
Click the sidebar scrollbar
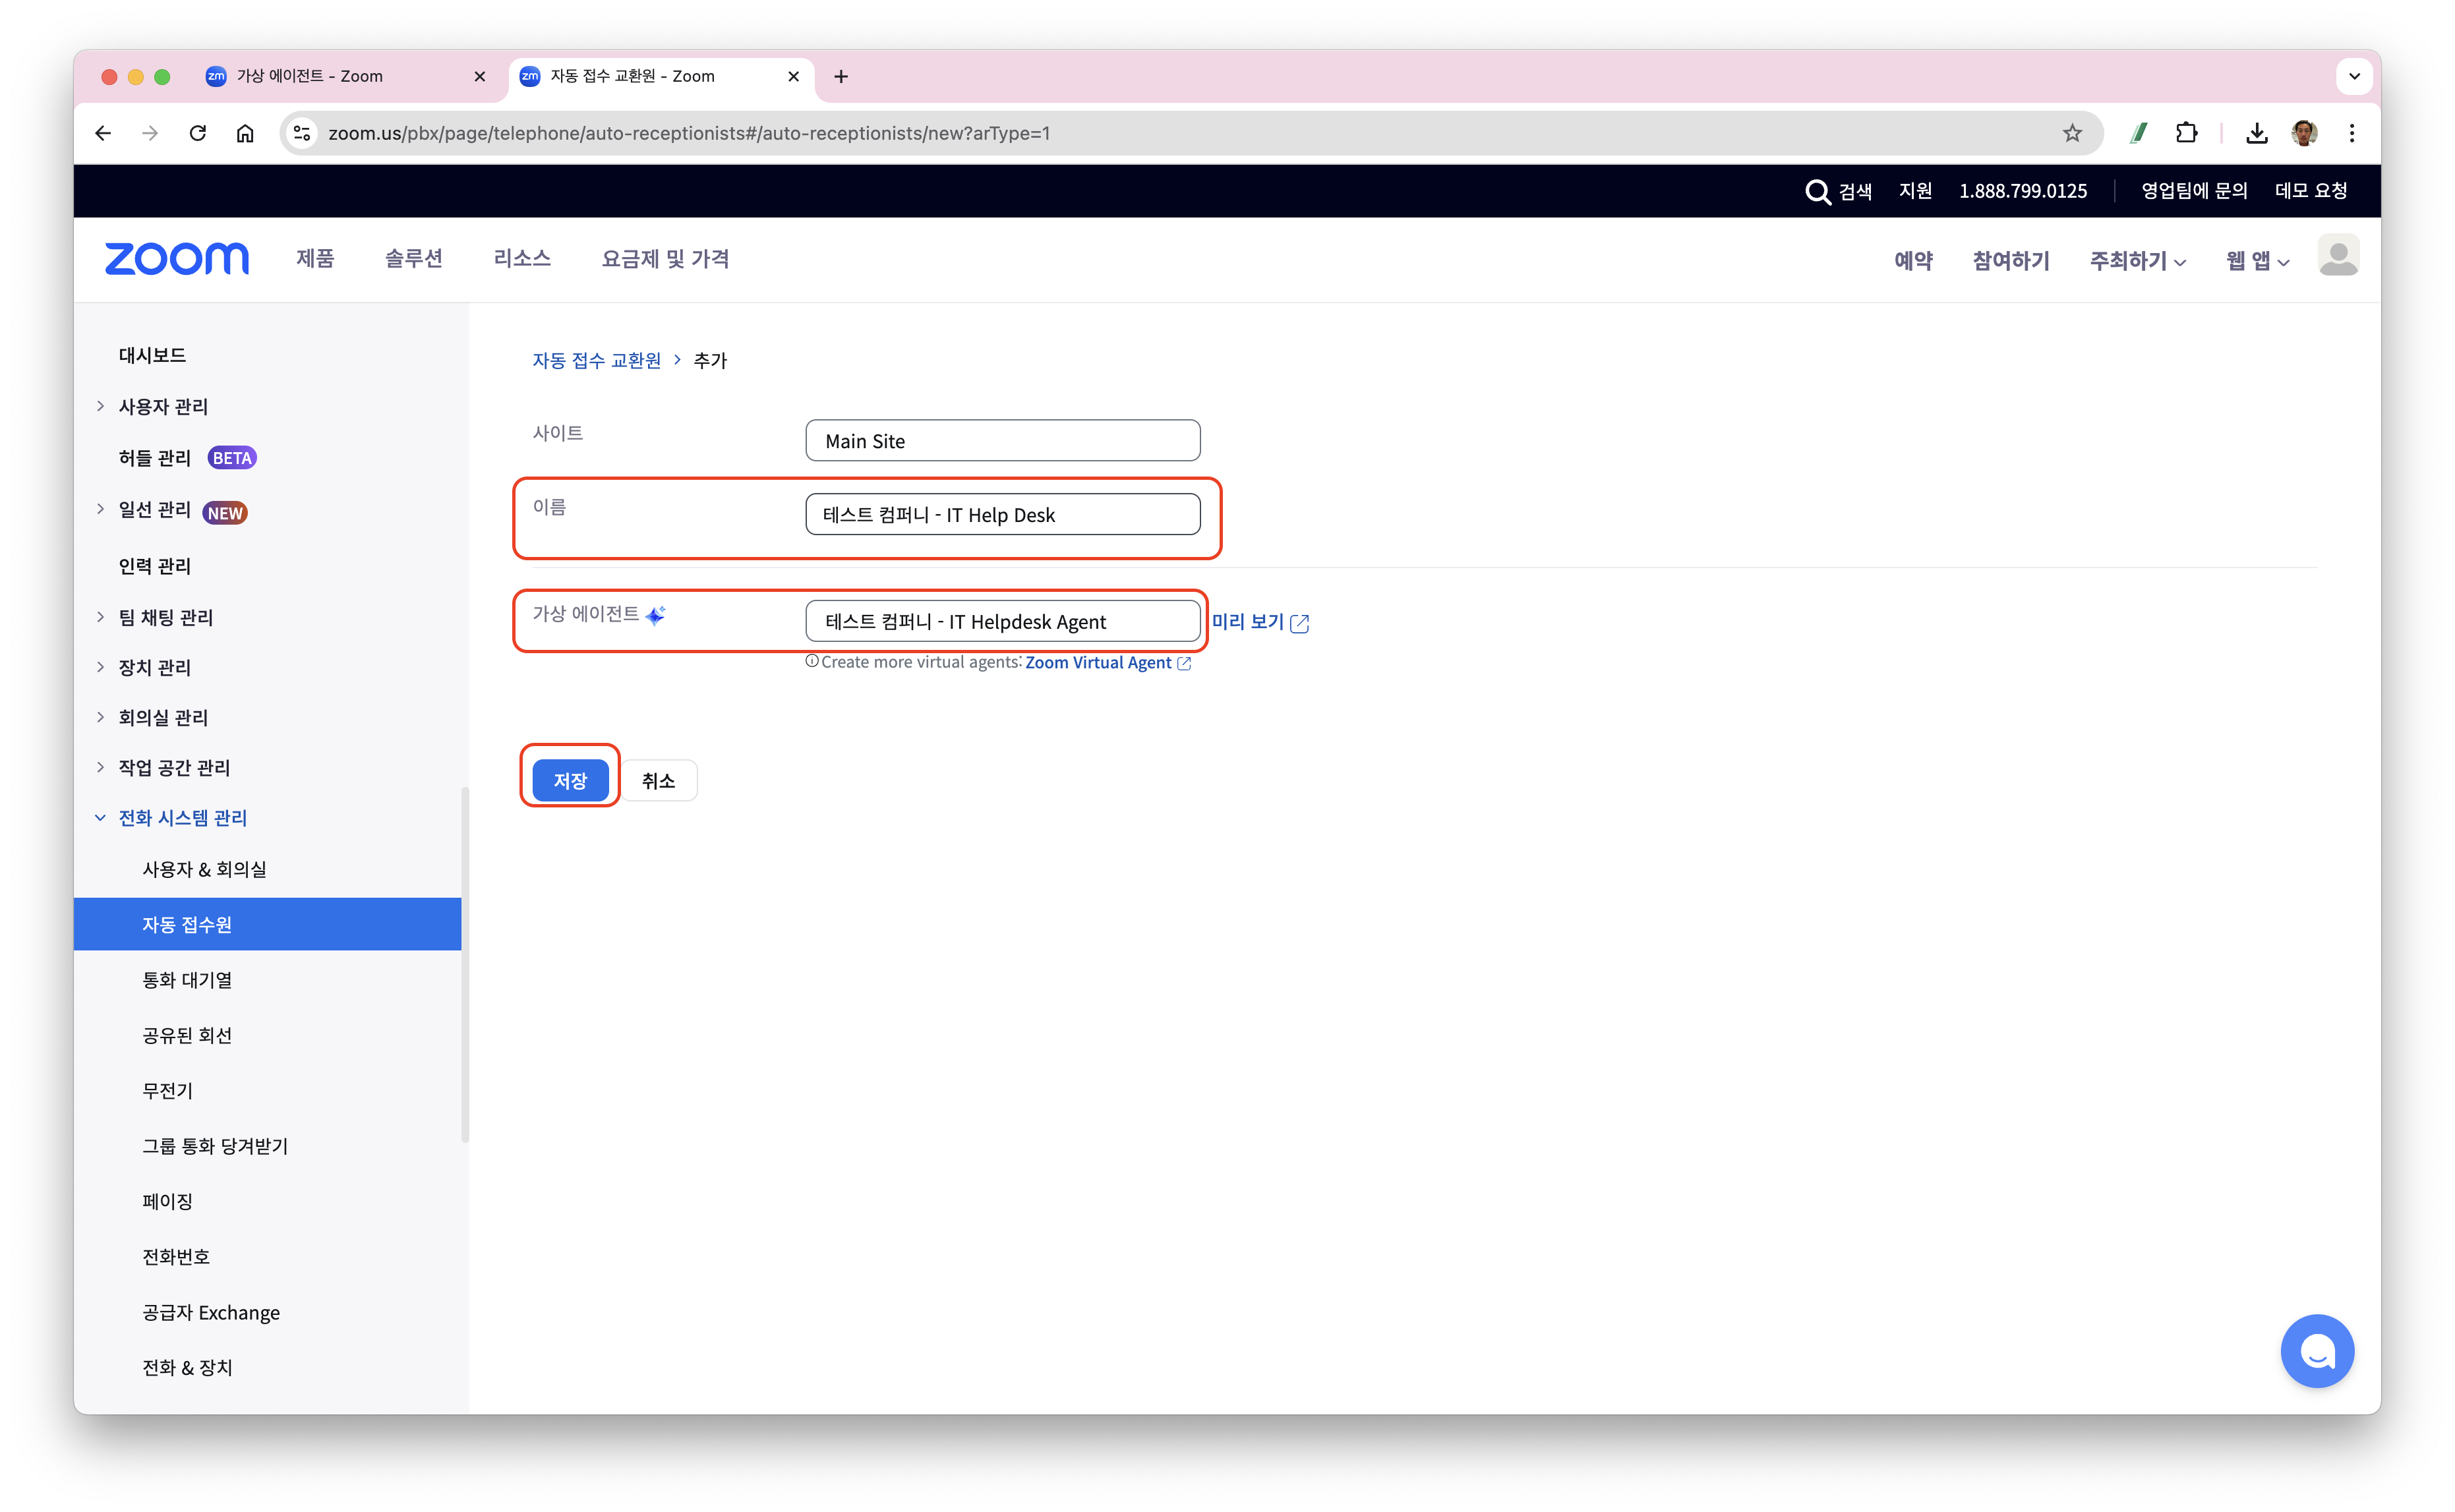pos(465,965)
